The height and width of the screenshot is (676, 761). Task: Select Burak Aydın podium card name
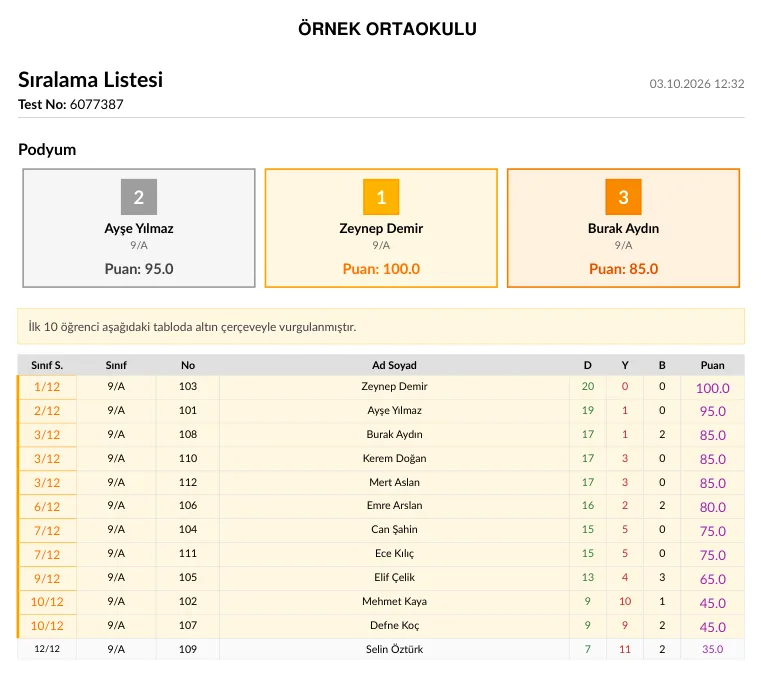[x=623, y=229]
